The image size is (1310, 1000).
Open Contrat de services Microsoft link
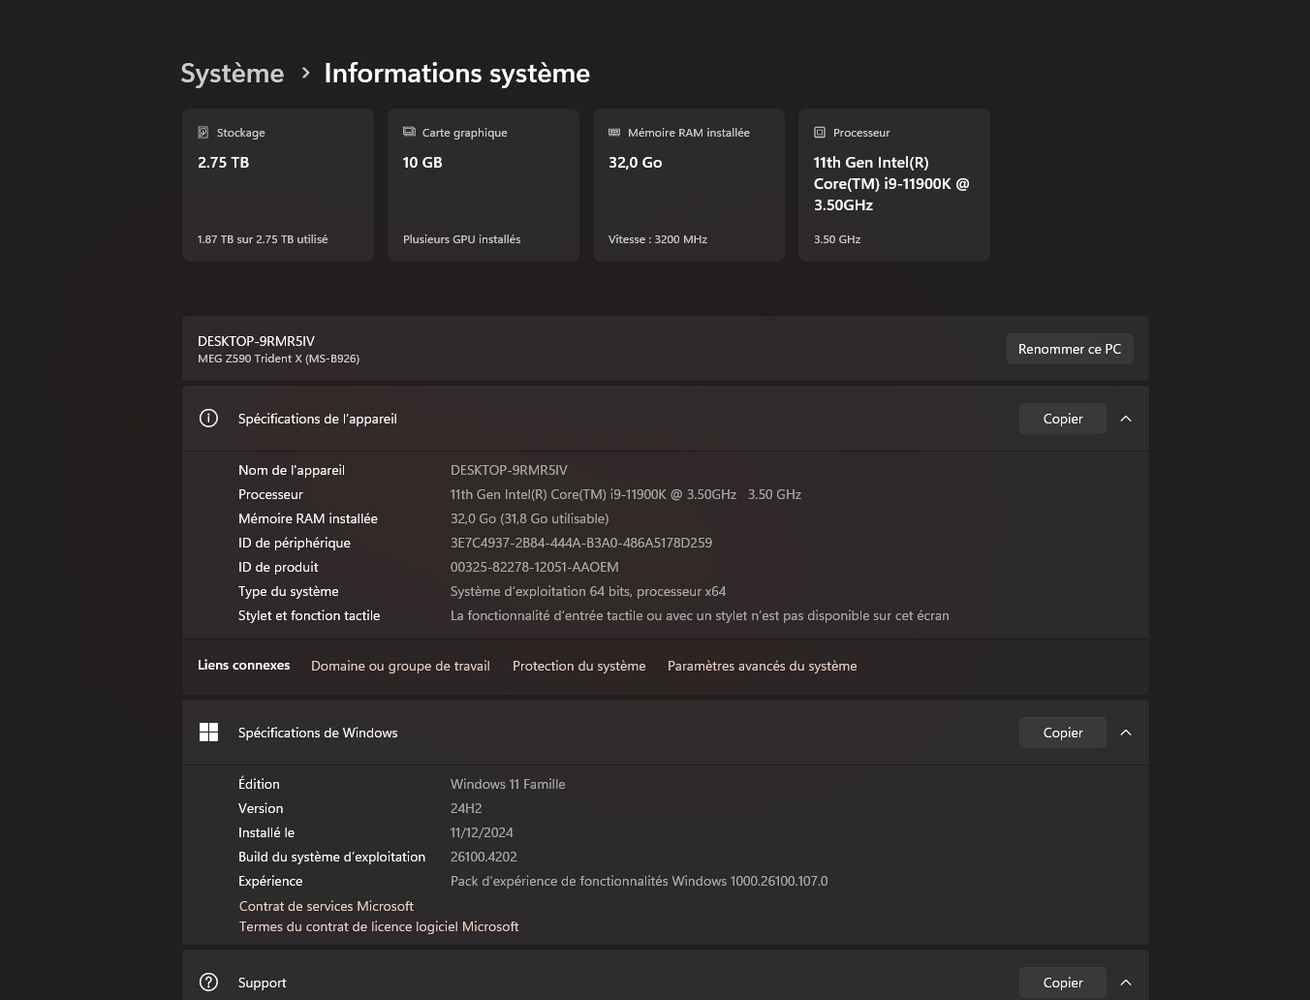(326, 906)
